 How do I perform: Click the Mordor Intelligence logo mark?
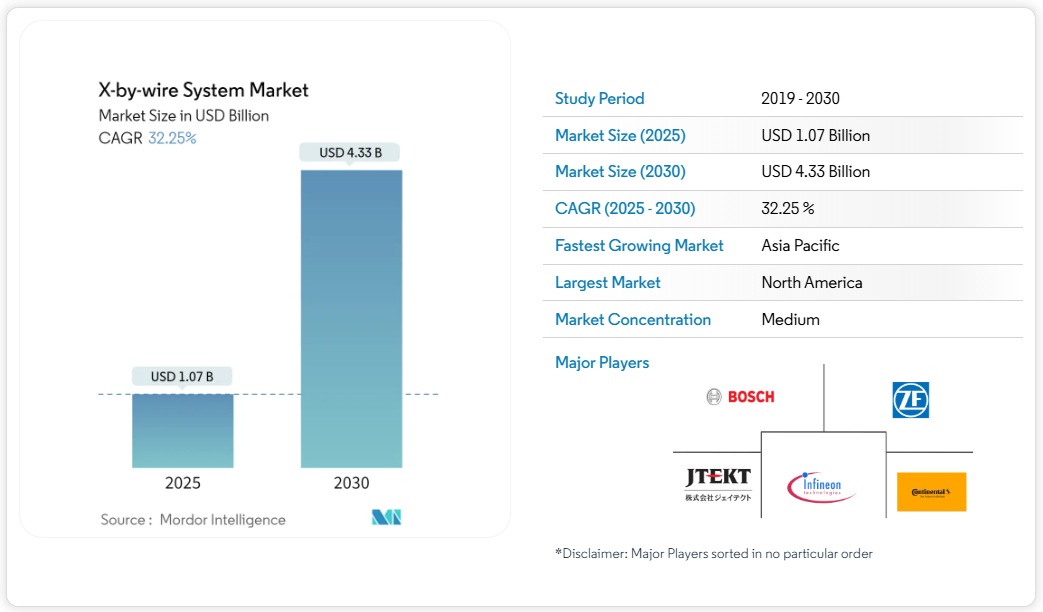(x=386, y=517)
